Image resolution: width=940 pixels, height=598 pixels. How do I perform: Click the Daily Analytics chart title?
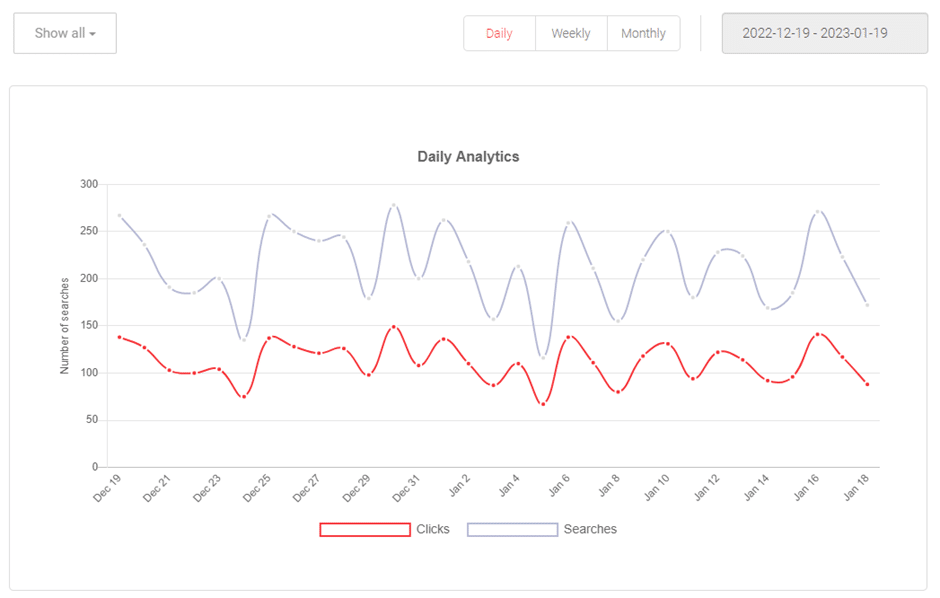[468, 156]
